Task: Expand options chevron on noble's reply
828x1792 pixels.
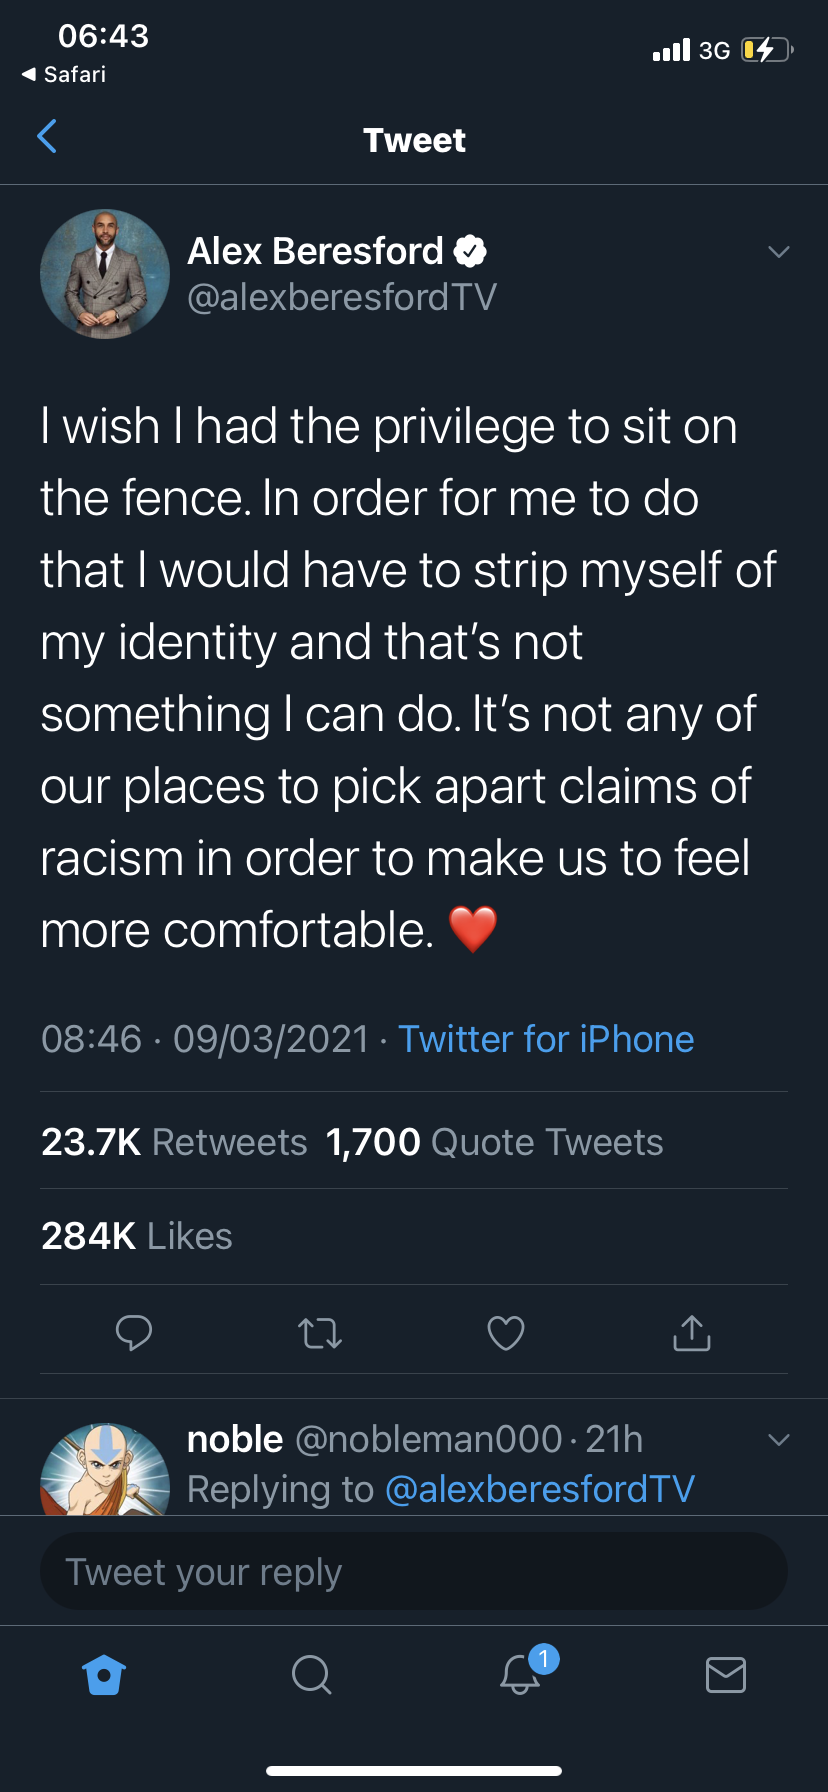Action: [779, 1440]
